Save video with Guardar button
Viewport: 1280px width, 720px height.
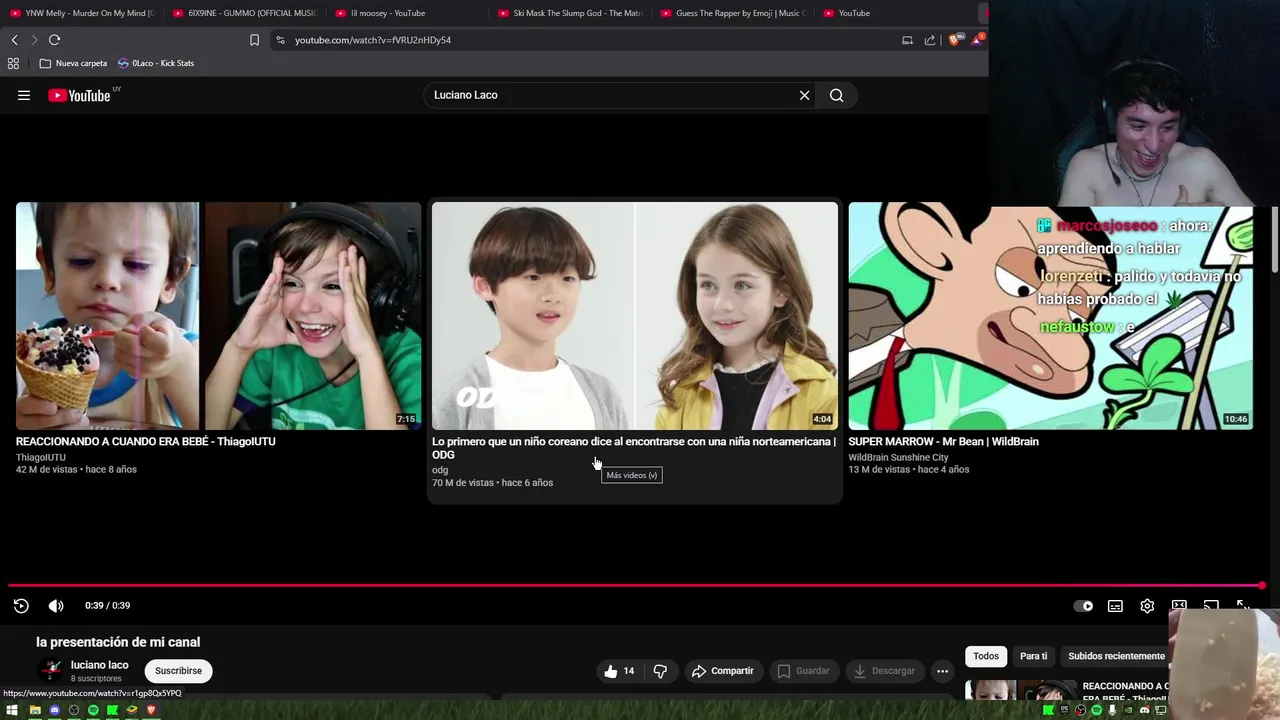pyautogui.click(x=804, y=671)
